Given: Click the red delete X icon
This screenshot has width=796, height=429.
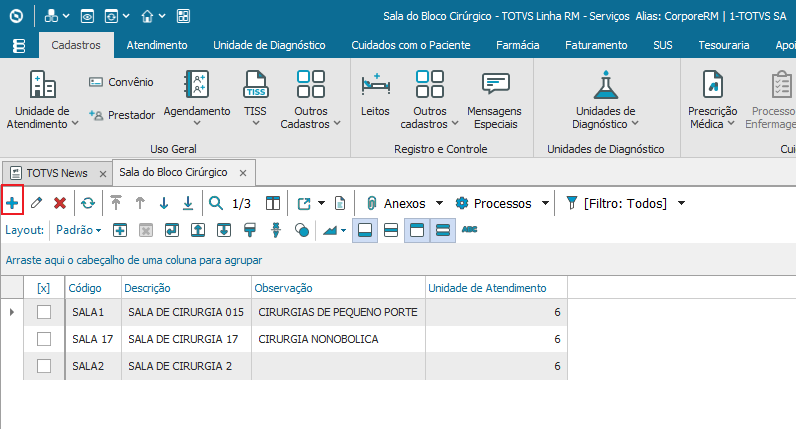Looking at the screenshot, I should [x=60, y=203].
